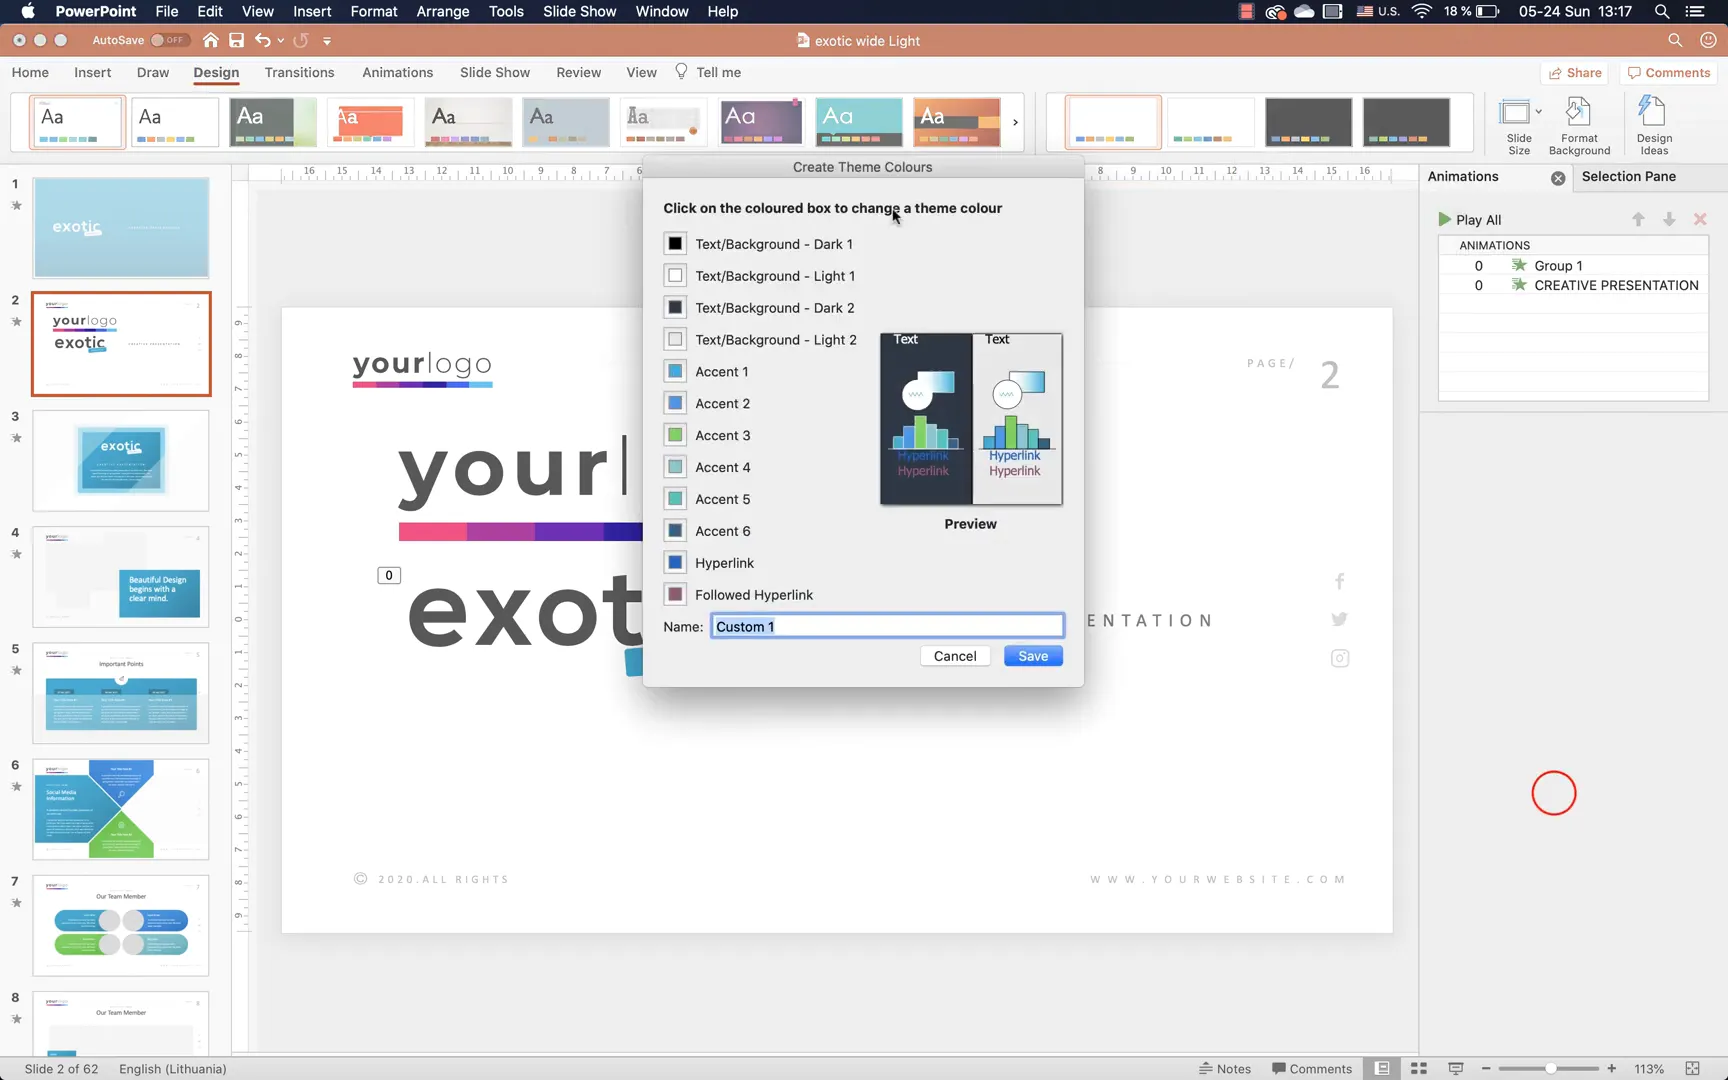
Task: Click the Accent 3 colour swatch
Action: pyautogui.click(x=675, y=434)
